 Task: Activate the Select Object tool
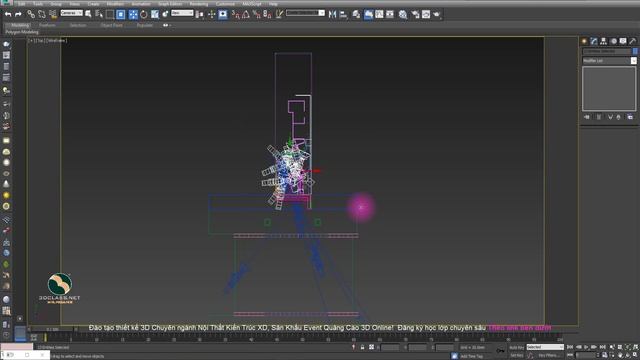point(88,14)
